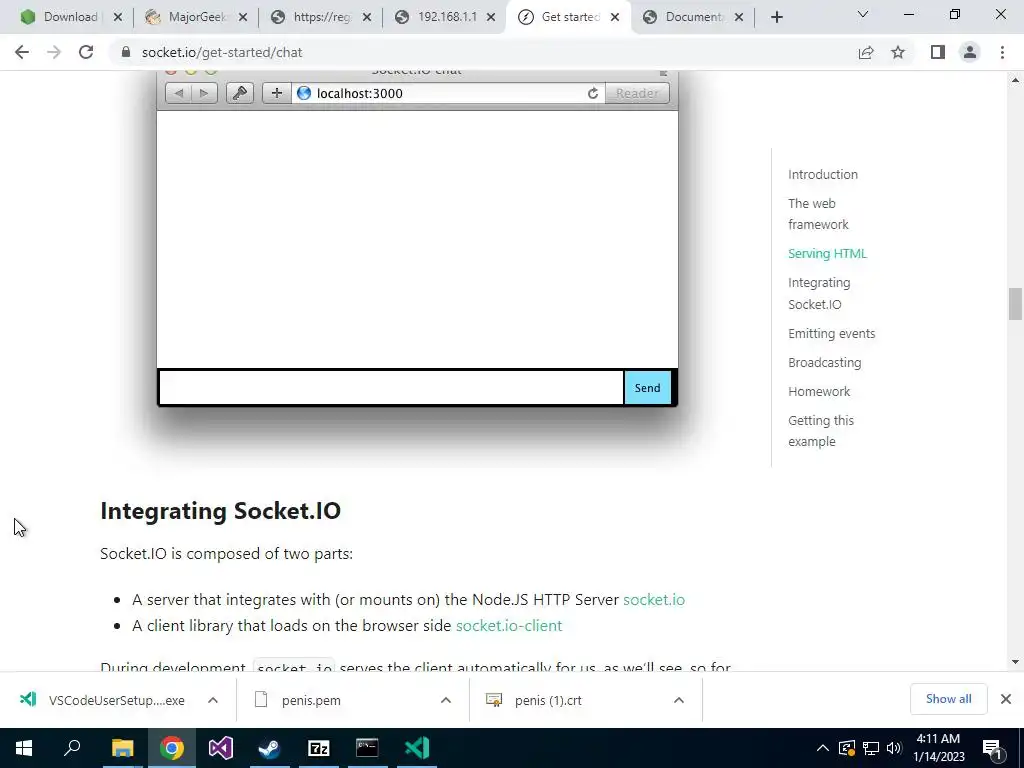Expand options for VSCodeUserSetup download

click(212, 700)
